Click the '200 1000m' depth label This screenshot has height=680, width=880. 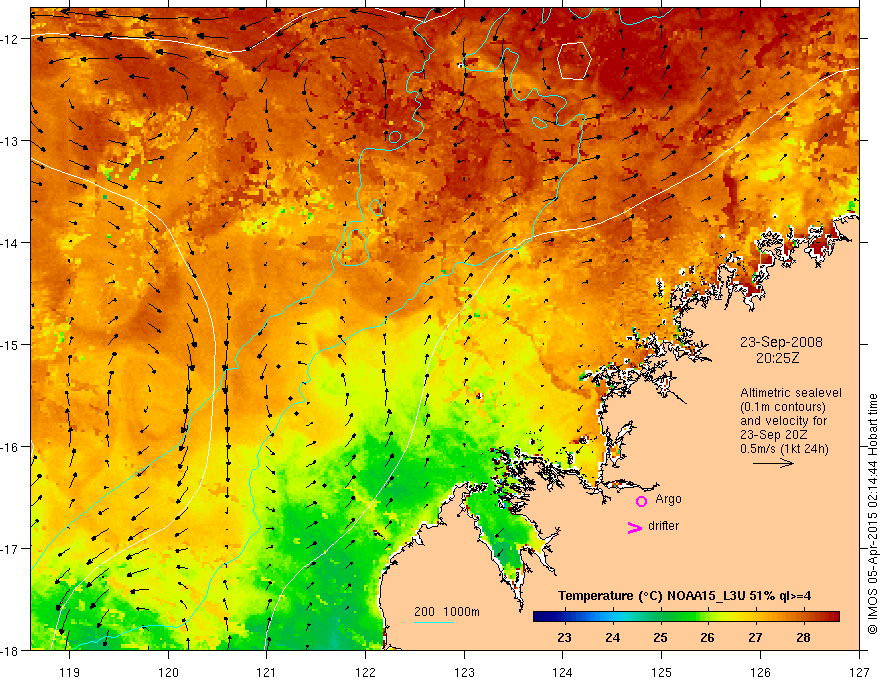(x=447, y=612)
